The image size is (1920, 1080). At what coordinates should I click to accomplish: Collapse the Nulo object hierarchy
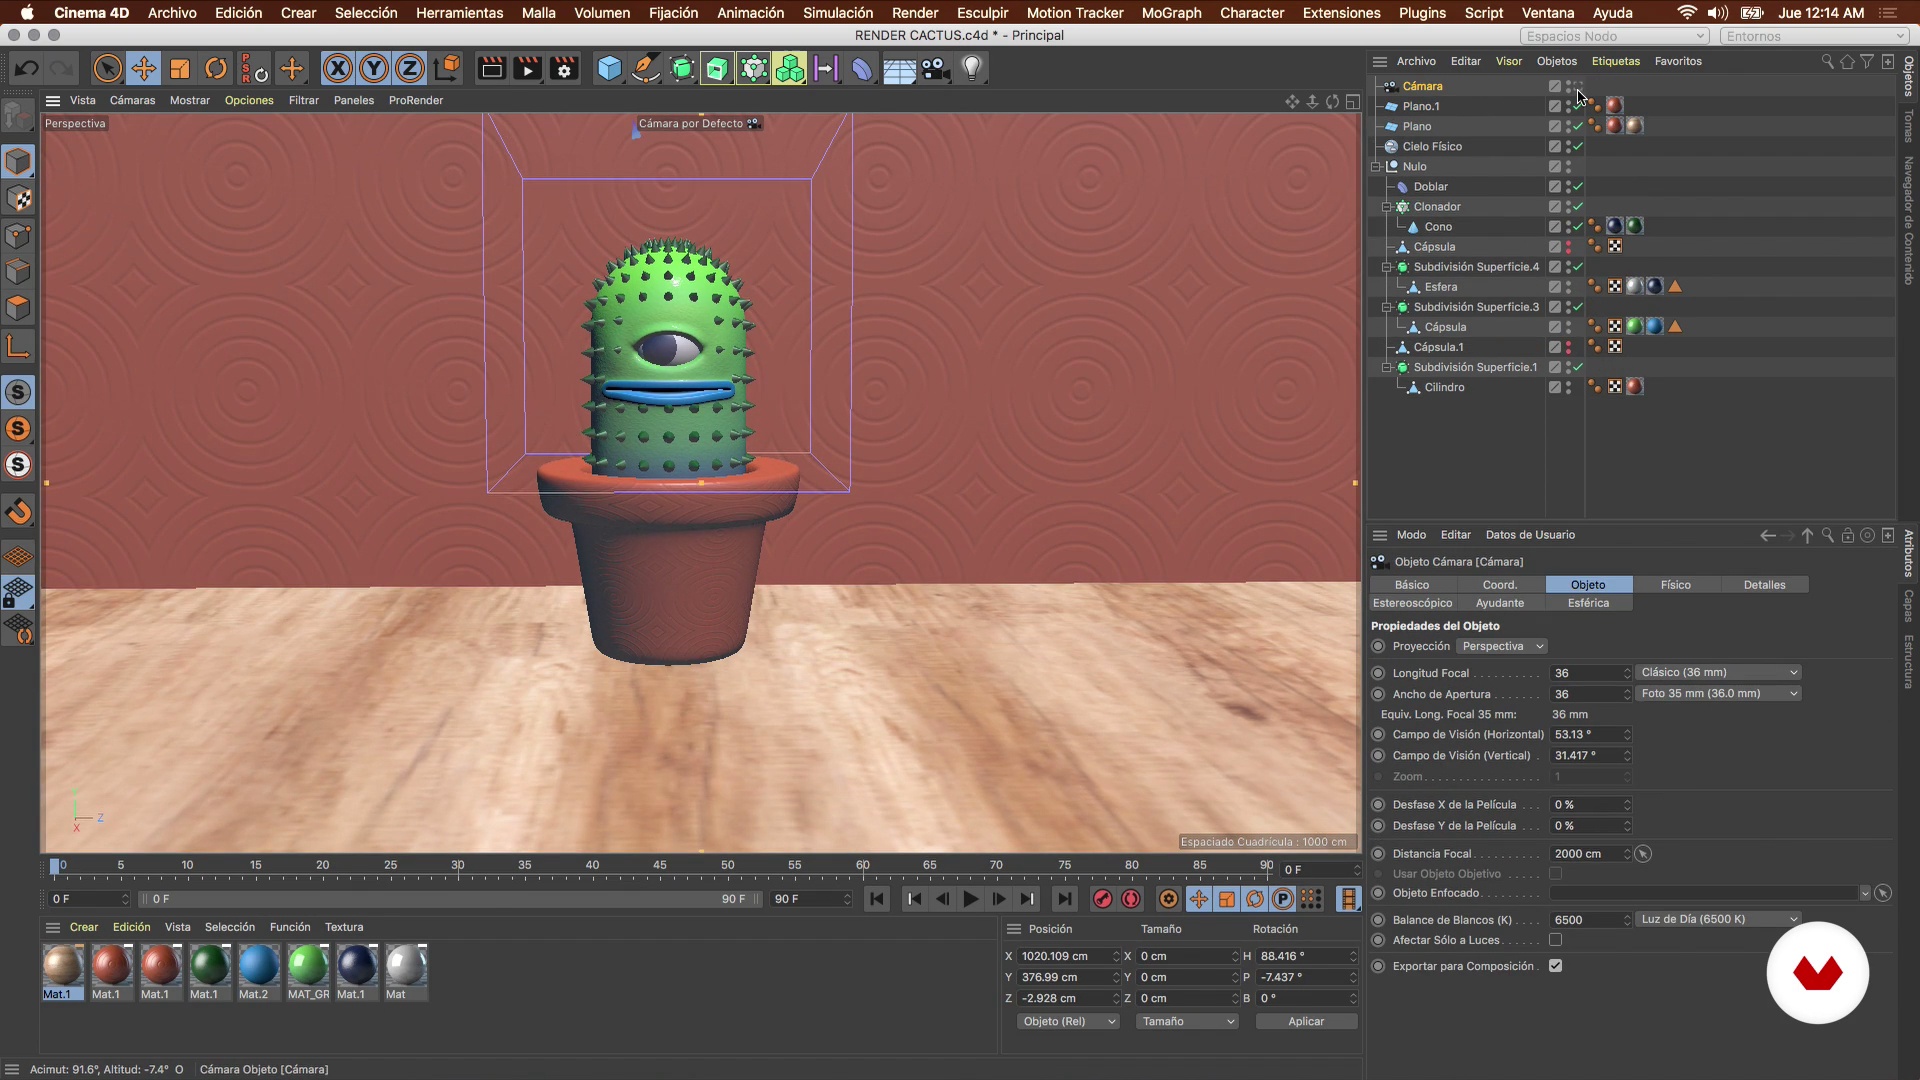click(1376, 167)
